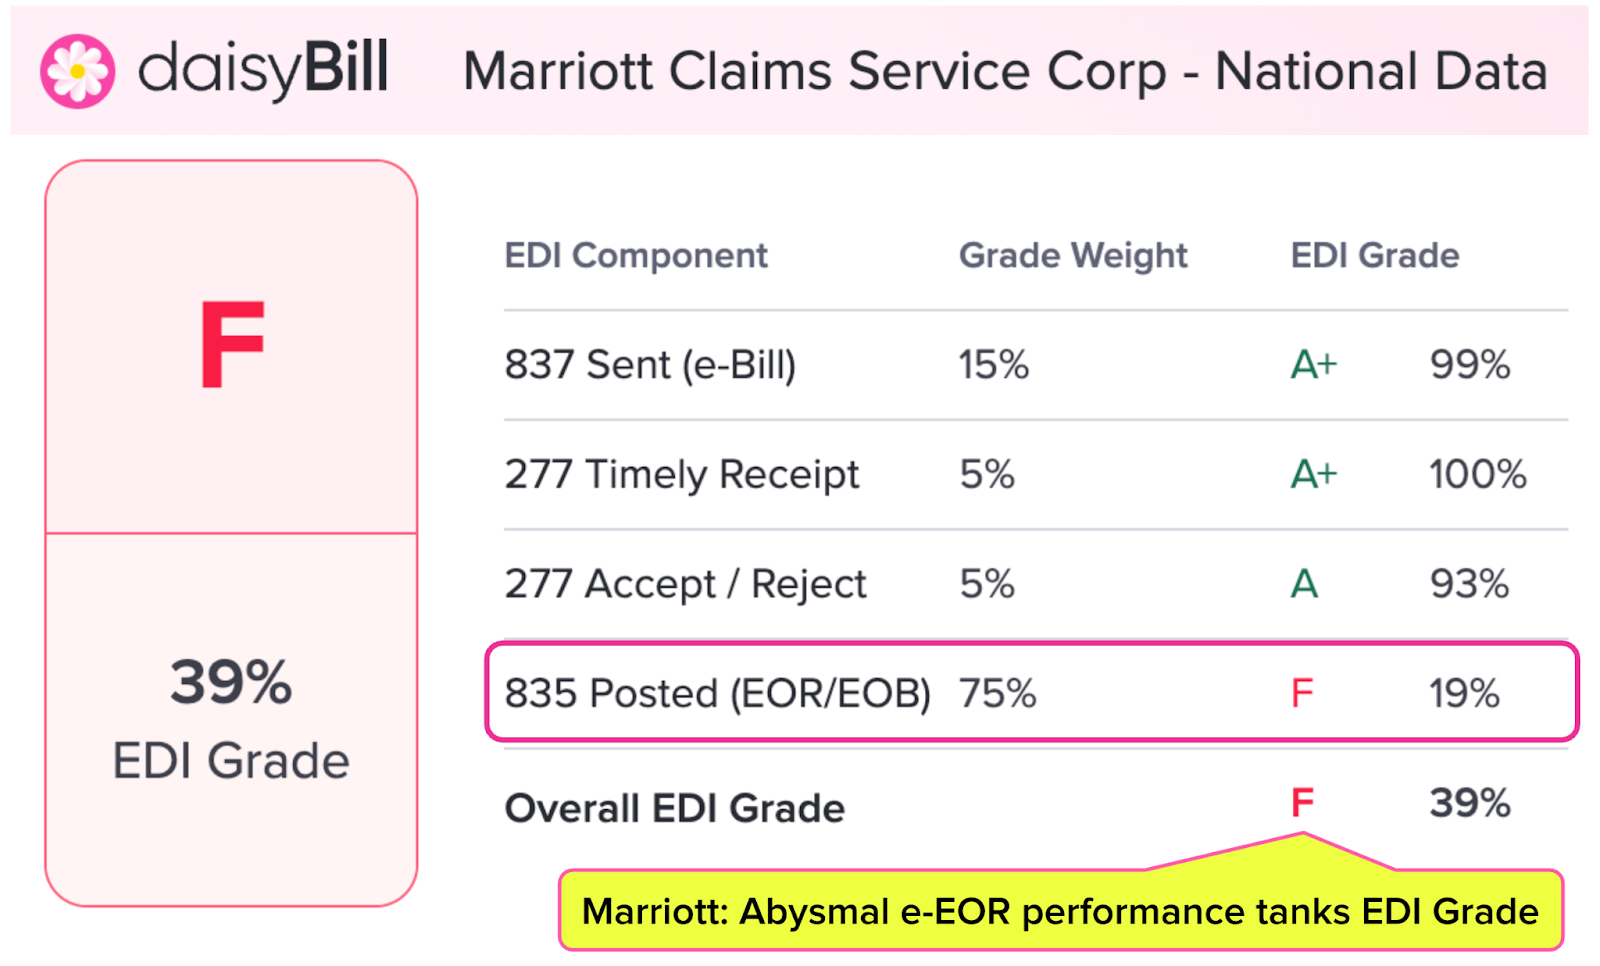Click the 100% Timely Receipt score

[x=1477, y=474]
